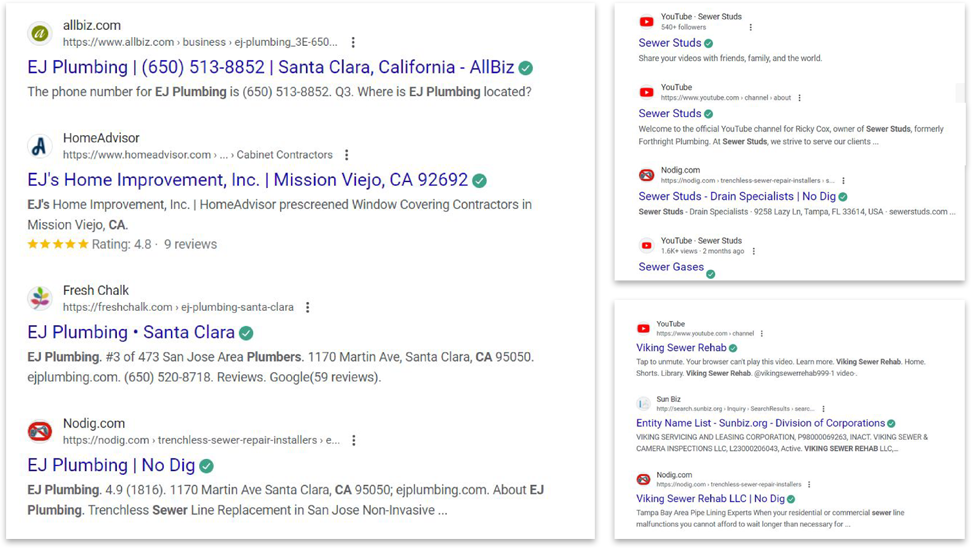The image size is (972, 548).
Task: Click the Fresh Chalk favicon icon
Action: pos(40,298)
